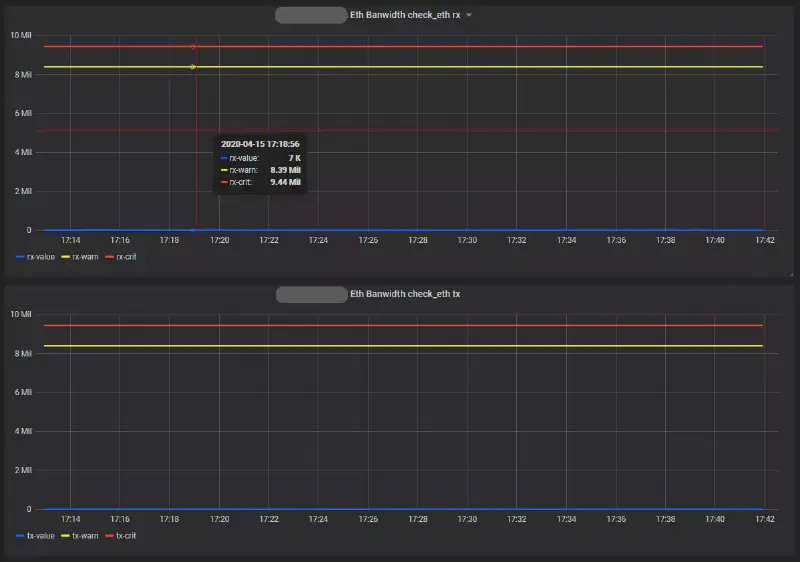Click the tx-crit legend label

tap(127, 536)
